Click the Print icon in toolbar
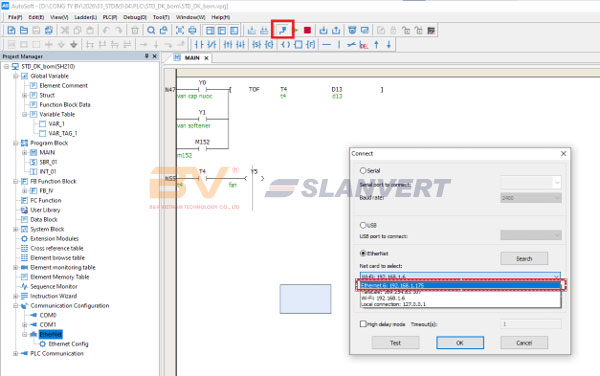The width and height of the screenshot is (600, 376). [x=192, y=30]
